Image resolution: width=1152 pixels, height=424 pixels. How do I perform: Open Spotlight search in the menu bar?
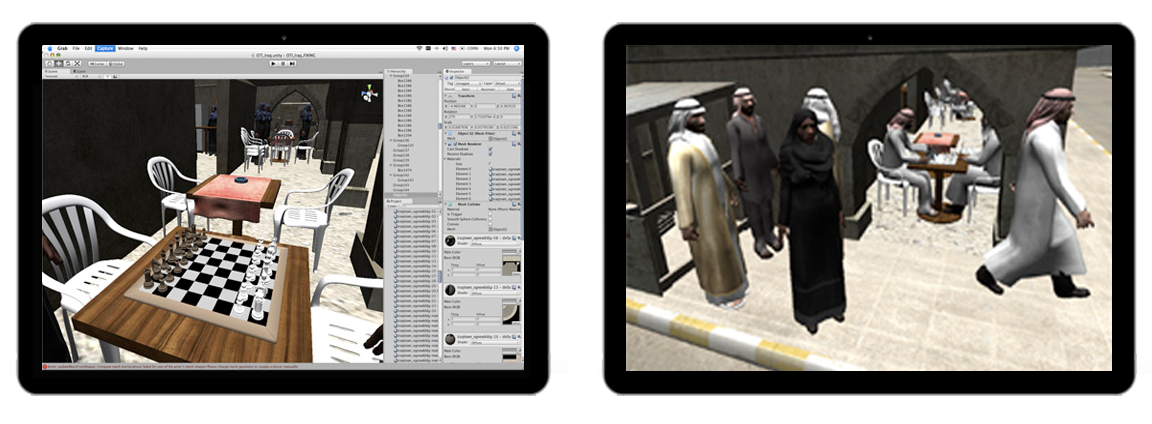(518, 48)
